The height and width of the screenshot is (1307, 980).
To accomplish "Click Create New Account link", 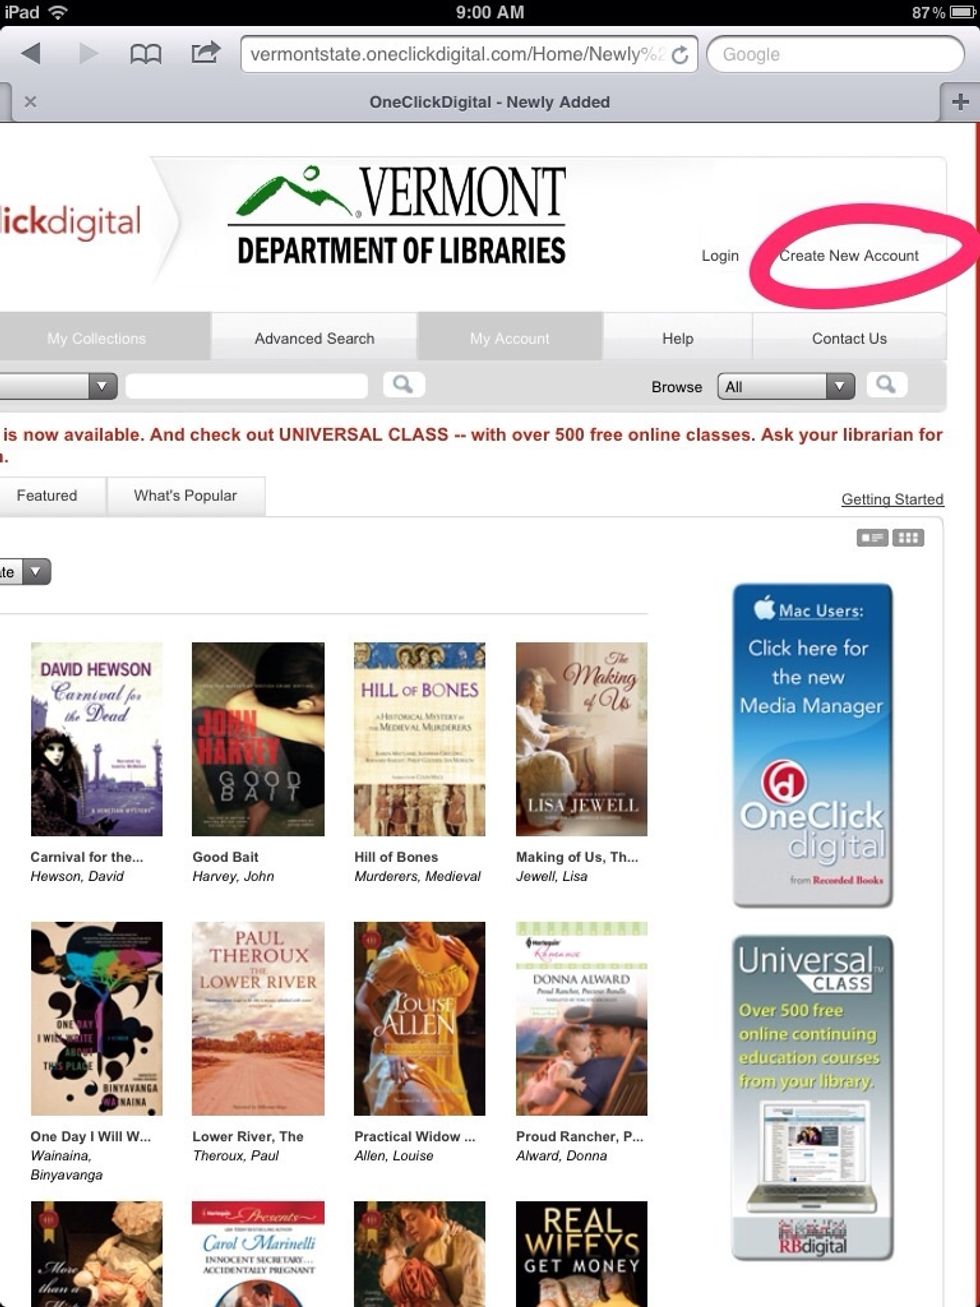I will (849, 255).
